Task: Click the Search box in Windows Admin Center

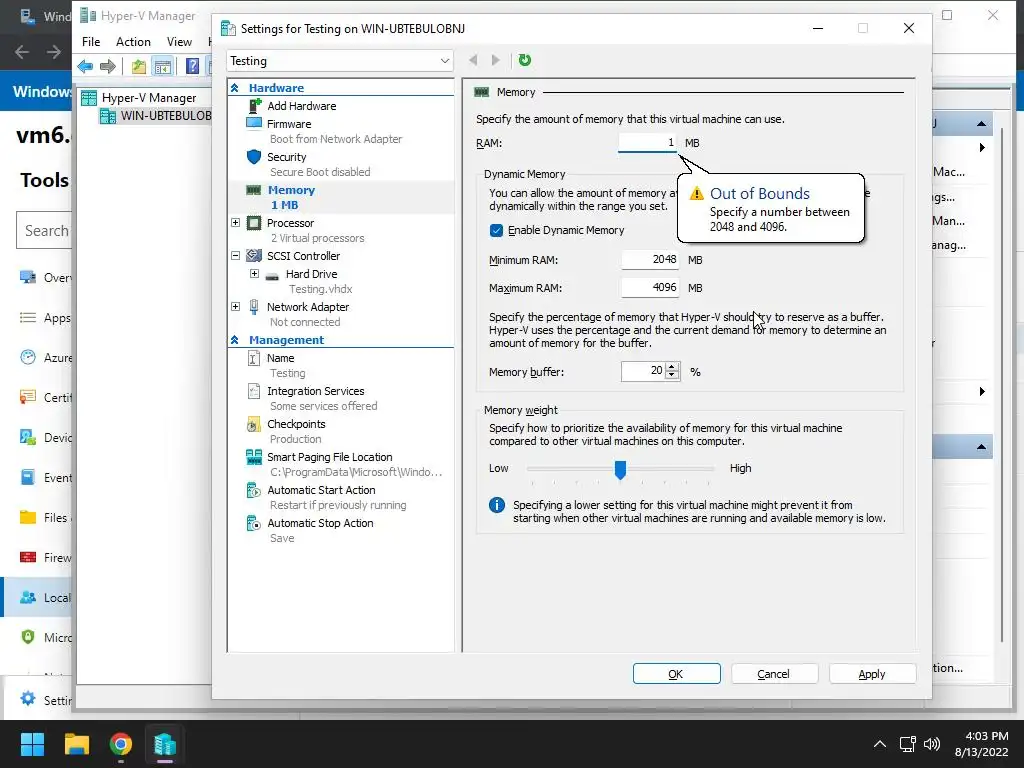Action: (46, 231)
